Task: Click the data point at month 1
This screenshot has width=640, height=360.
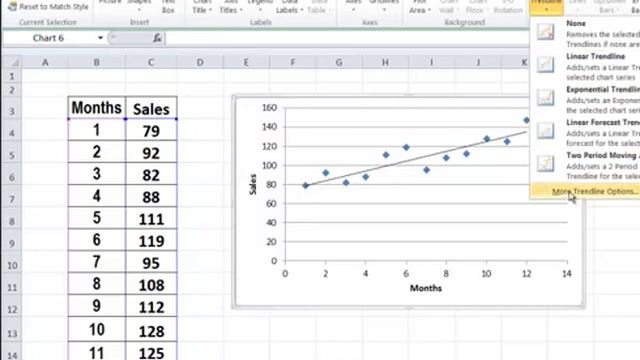Action: point(305,185)
